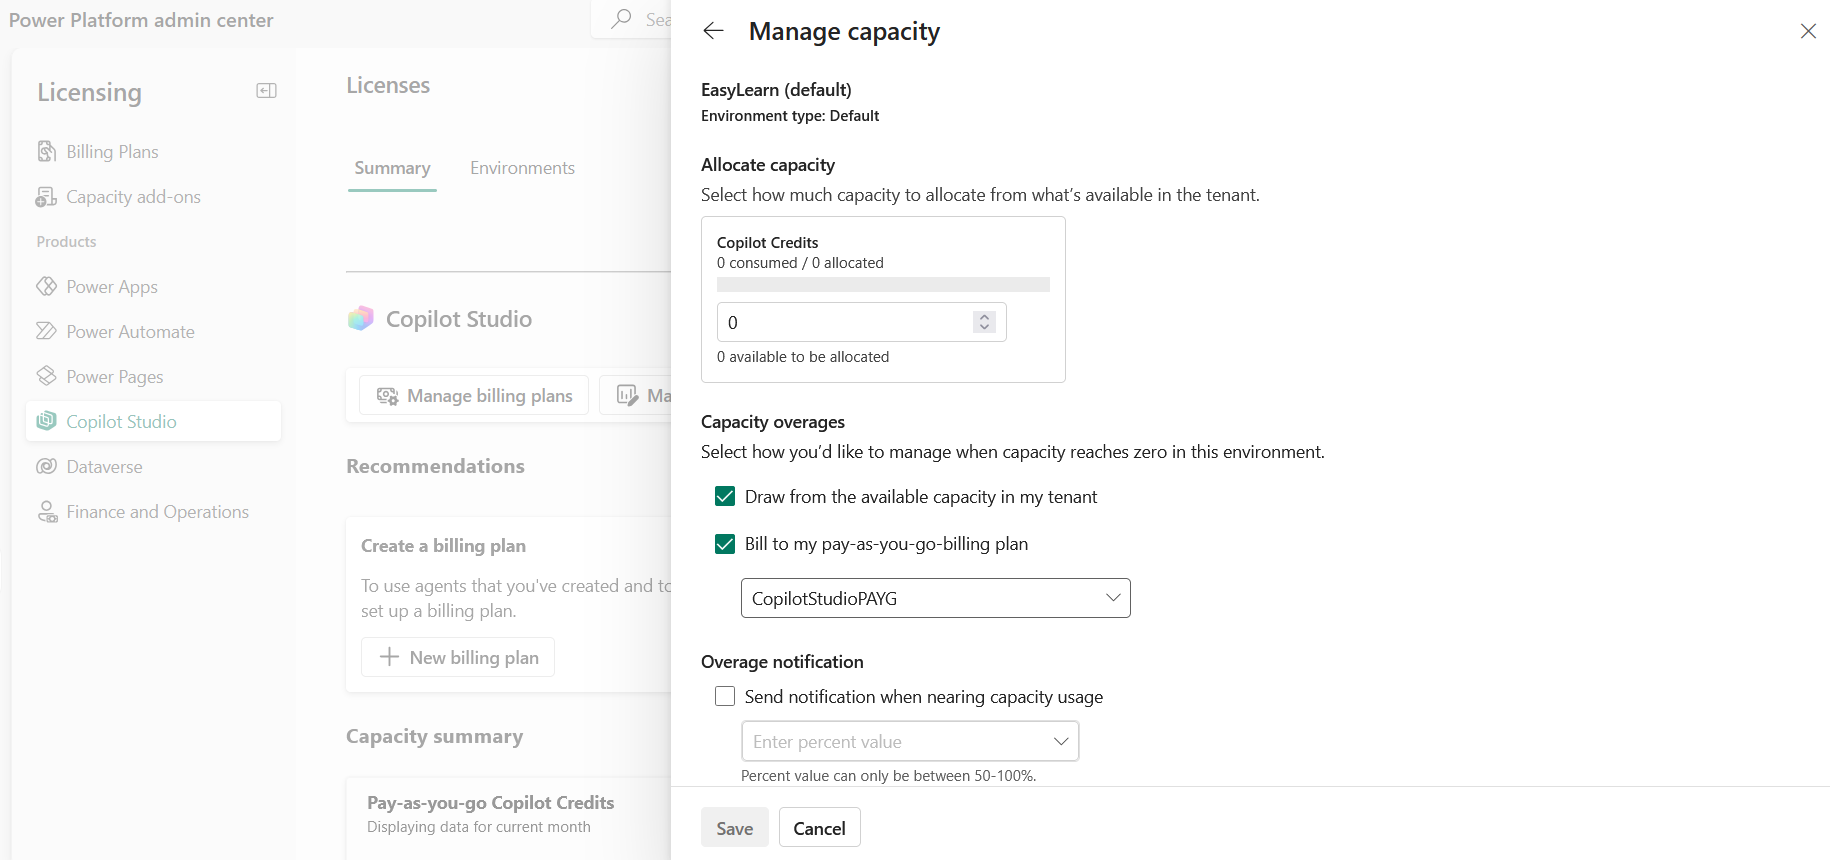Viewport: 1830px width, 860px height.
Task: Click the Power Pages icon
Action: [46, 376]
